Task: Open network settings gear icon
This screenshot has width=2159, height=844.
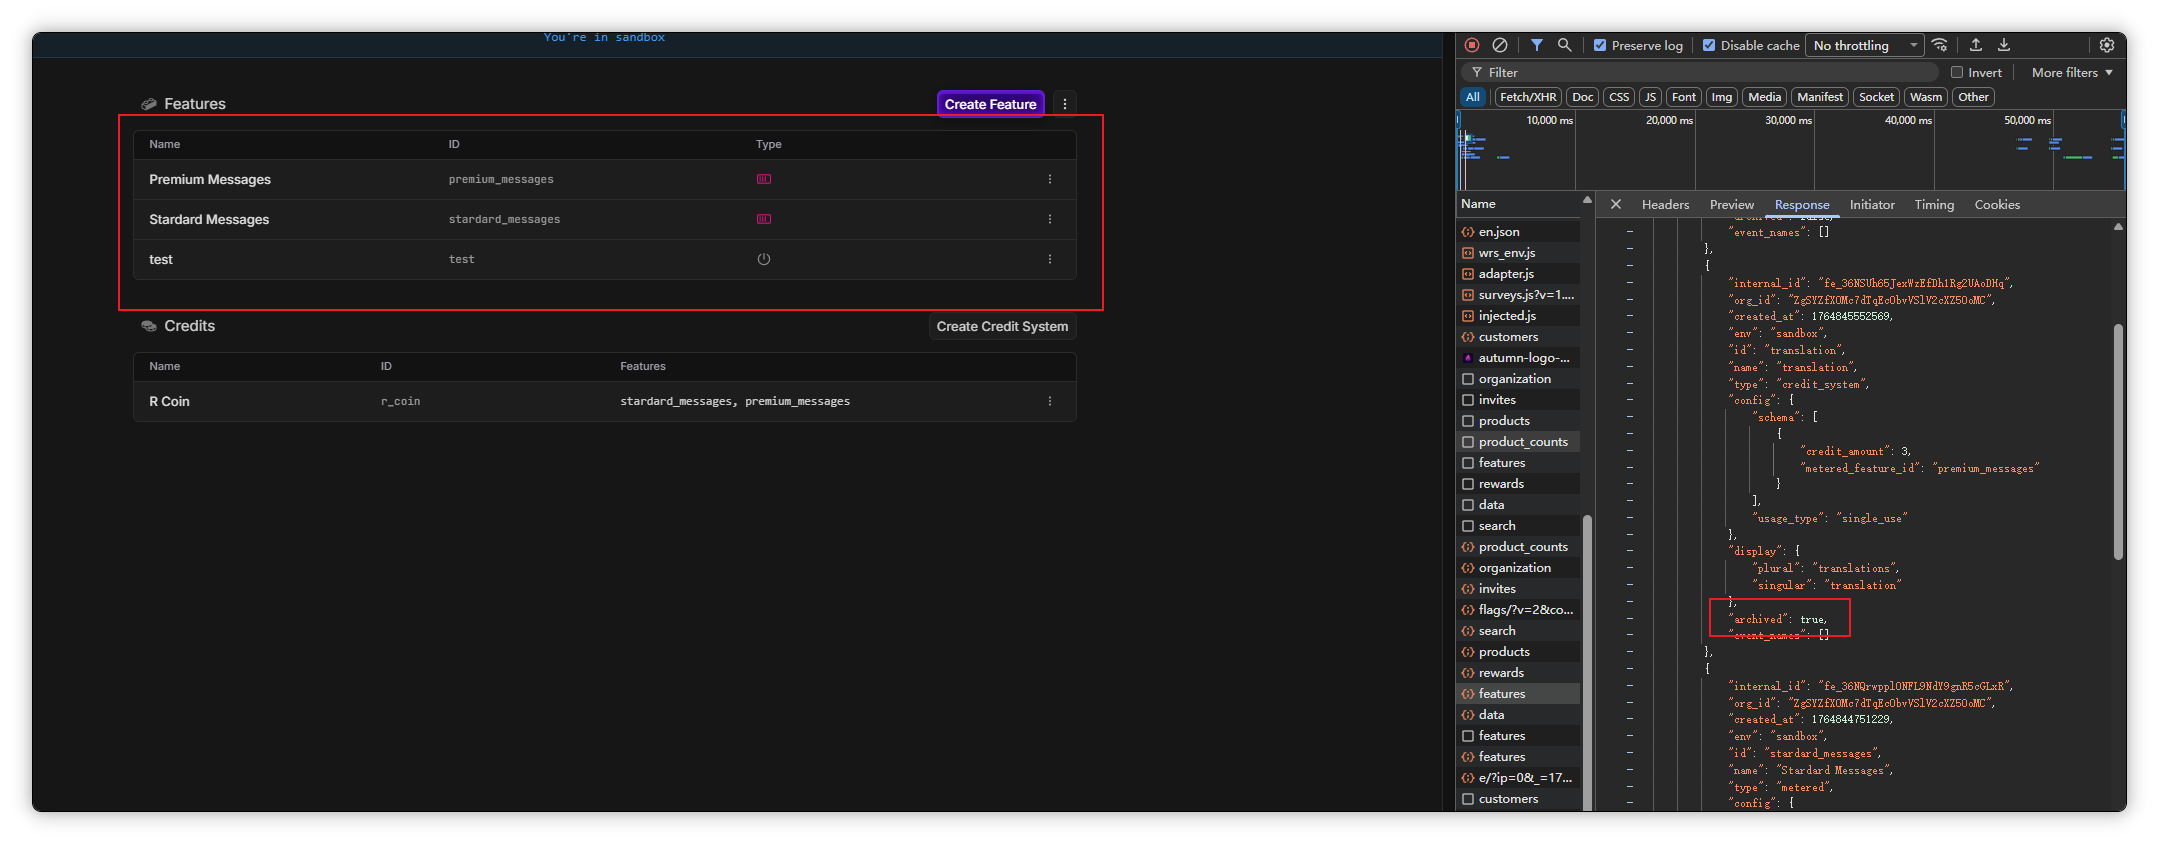Action: click(x=2107, y=45)
